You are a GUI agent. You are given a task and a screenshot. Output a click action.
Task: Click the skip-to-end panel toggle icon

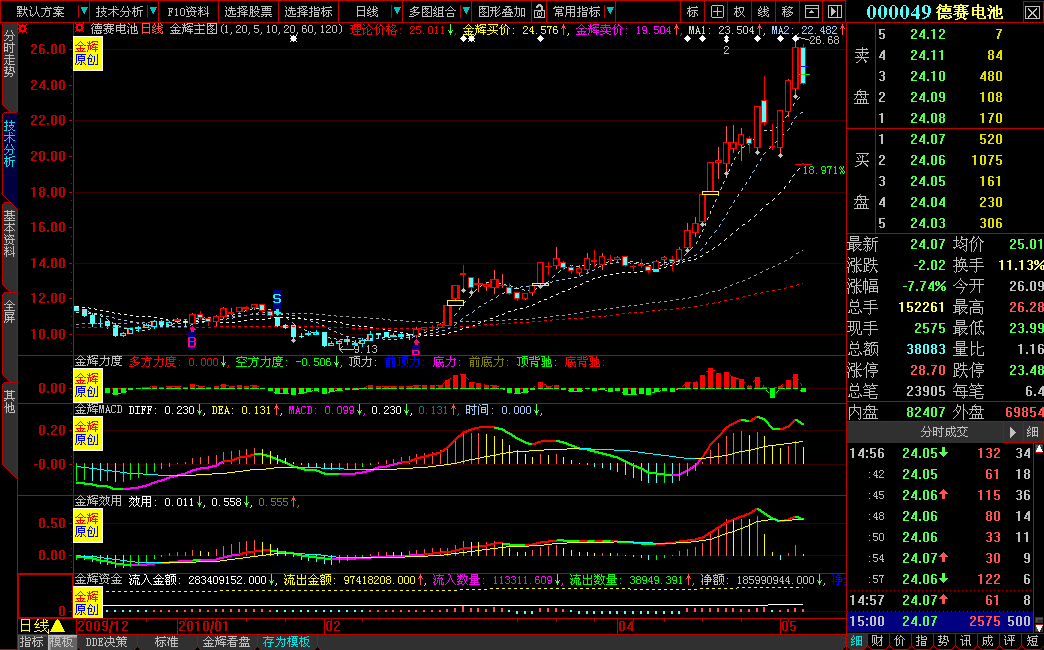[834, 11]
